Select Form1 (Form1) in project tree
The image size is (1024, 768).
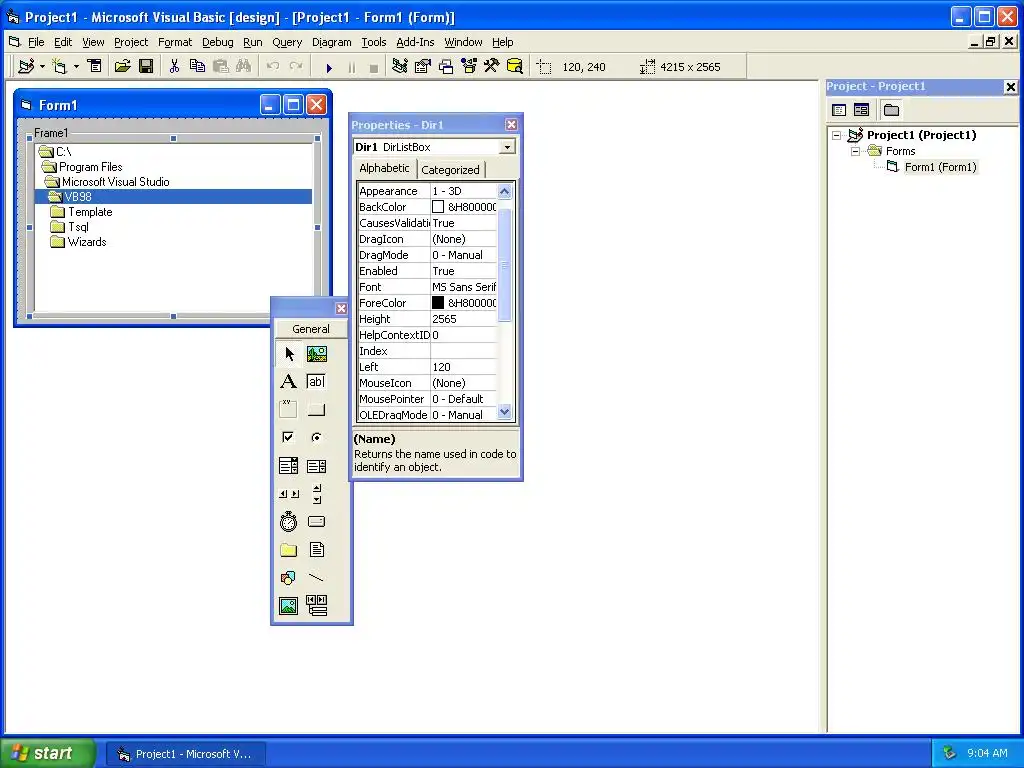point(940,167)
